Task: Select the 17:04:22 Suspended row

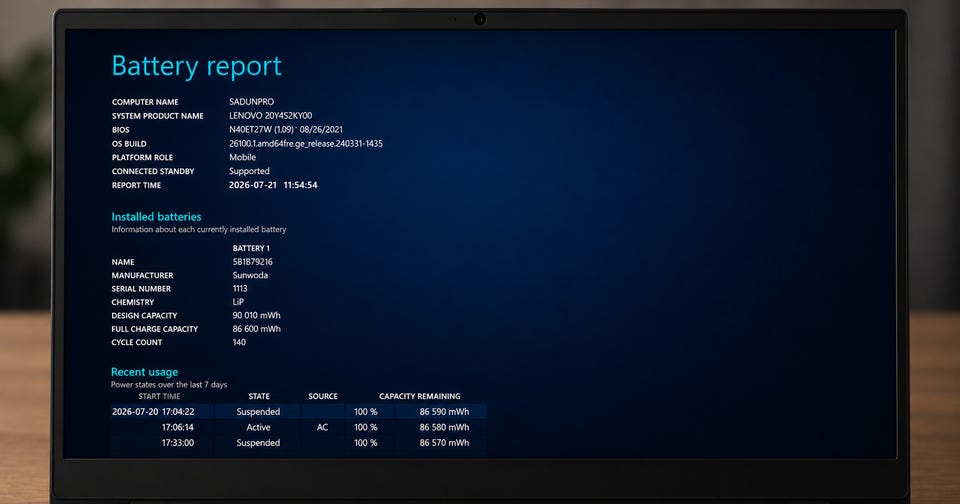Action: pos(299,412)
